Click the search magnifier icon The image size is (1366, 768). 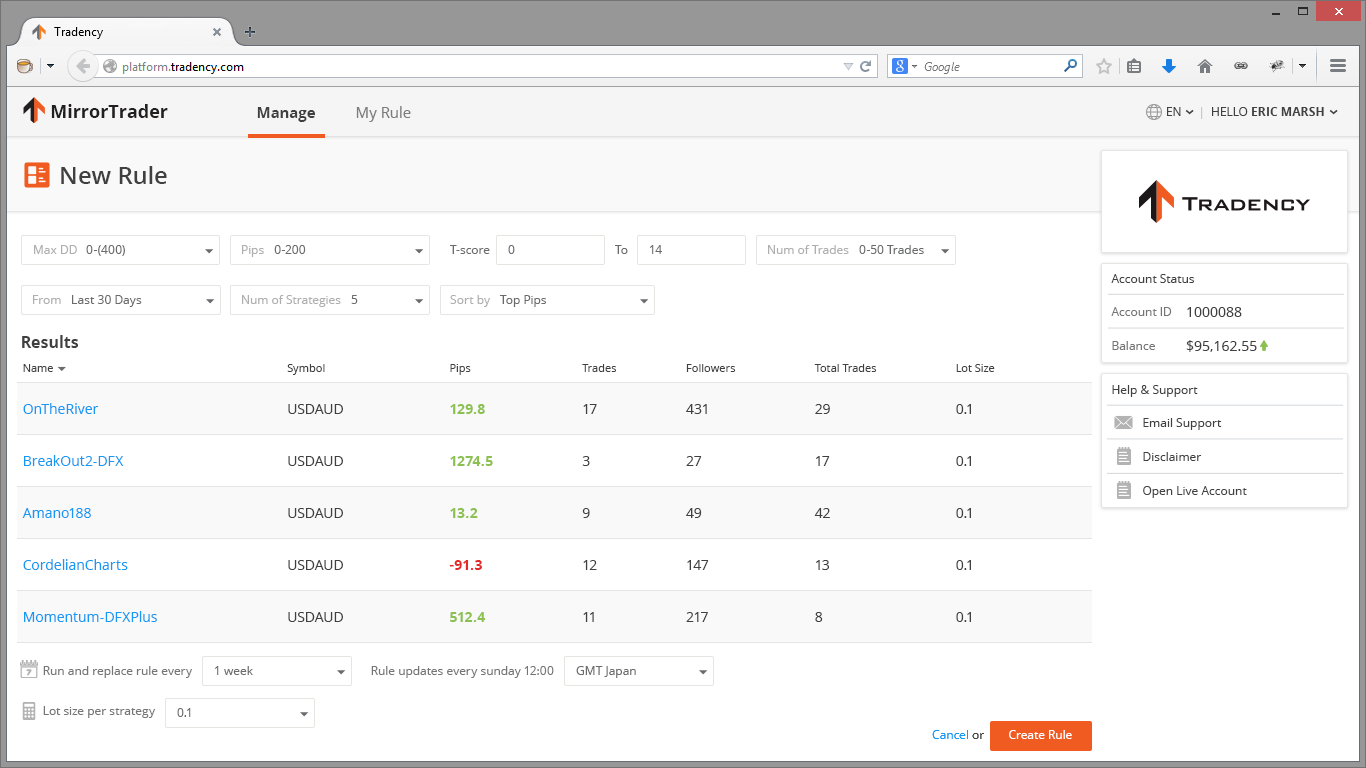point(1071,66)
